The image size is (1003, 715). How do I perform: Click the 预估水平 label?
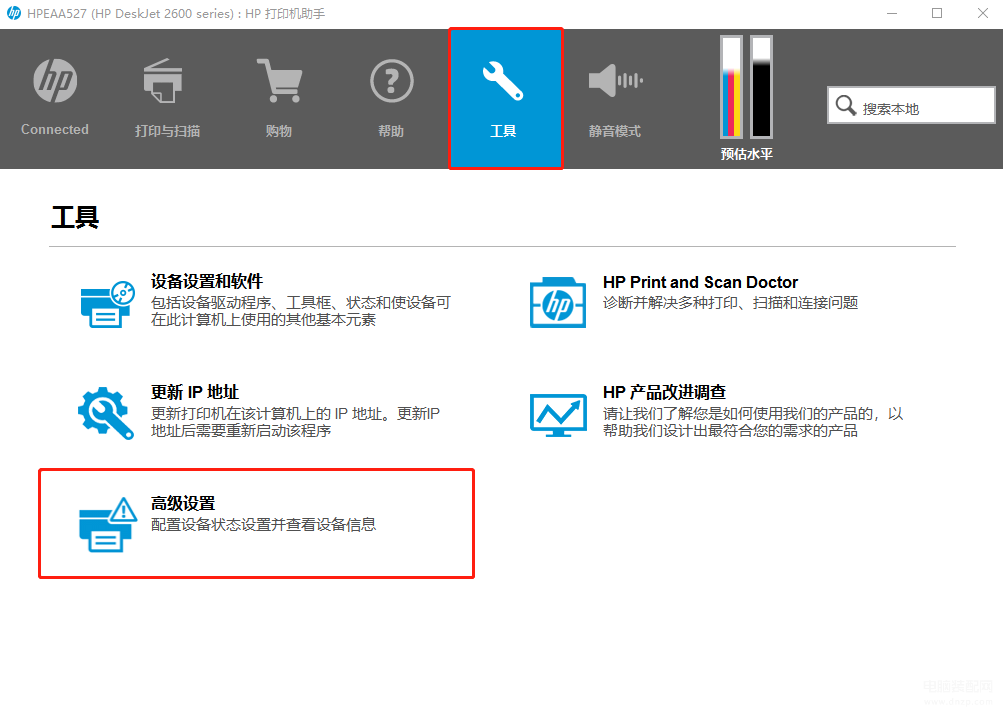746,154
